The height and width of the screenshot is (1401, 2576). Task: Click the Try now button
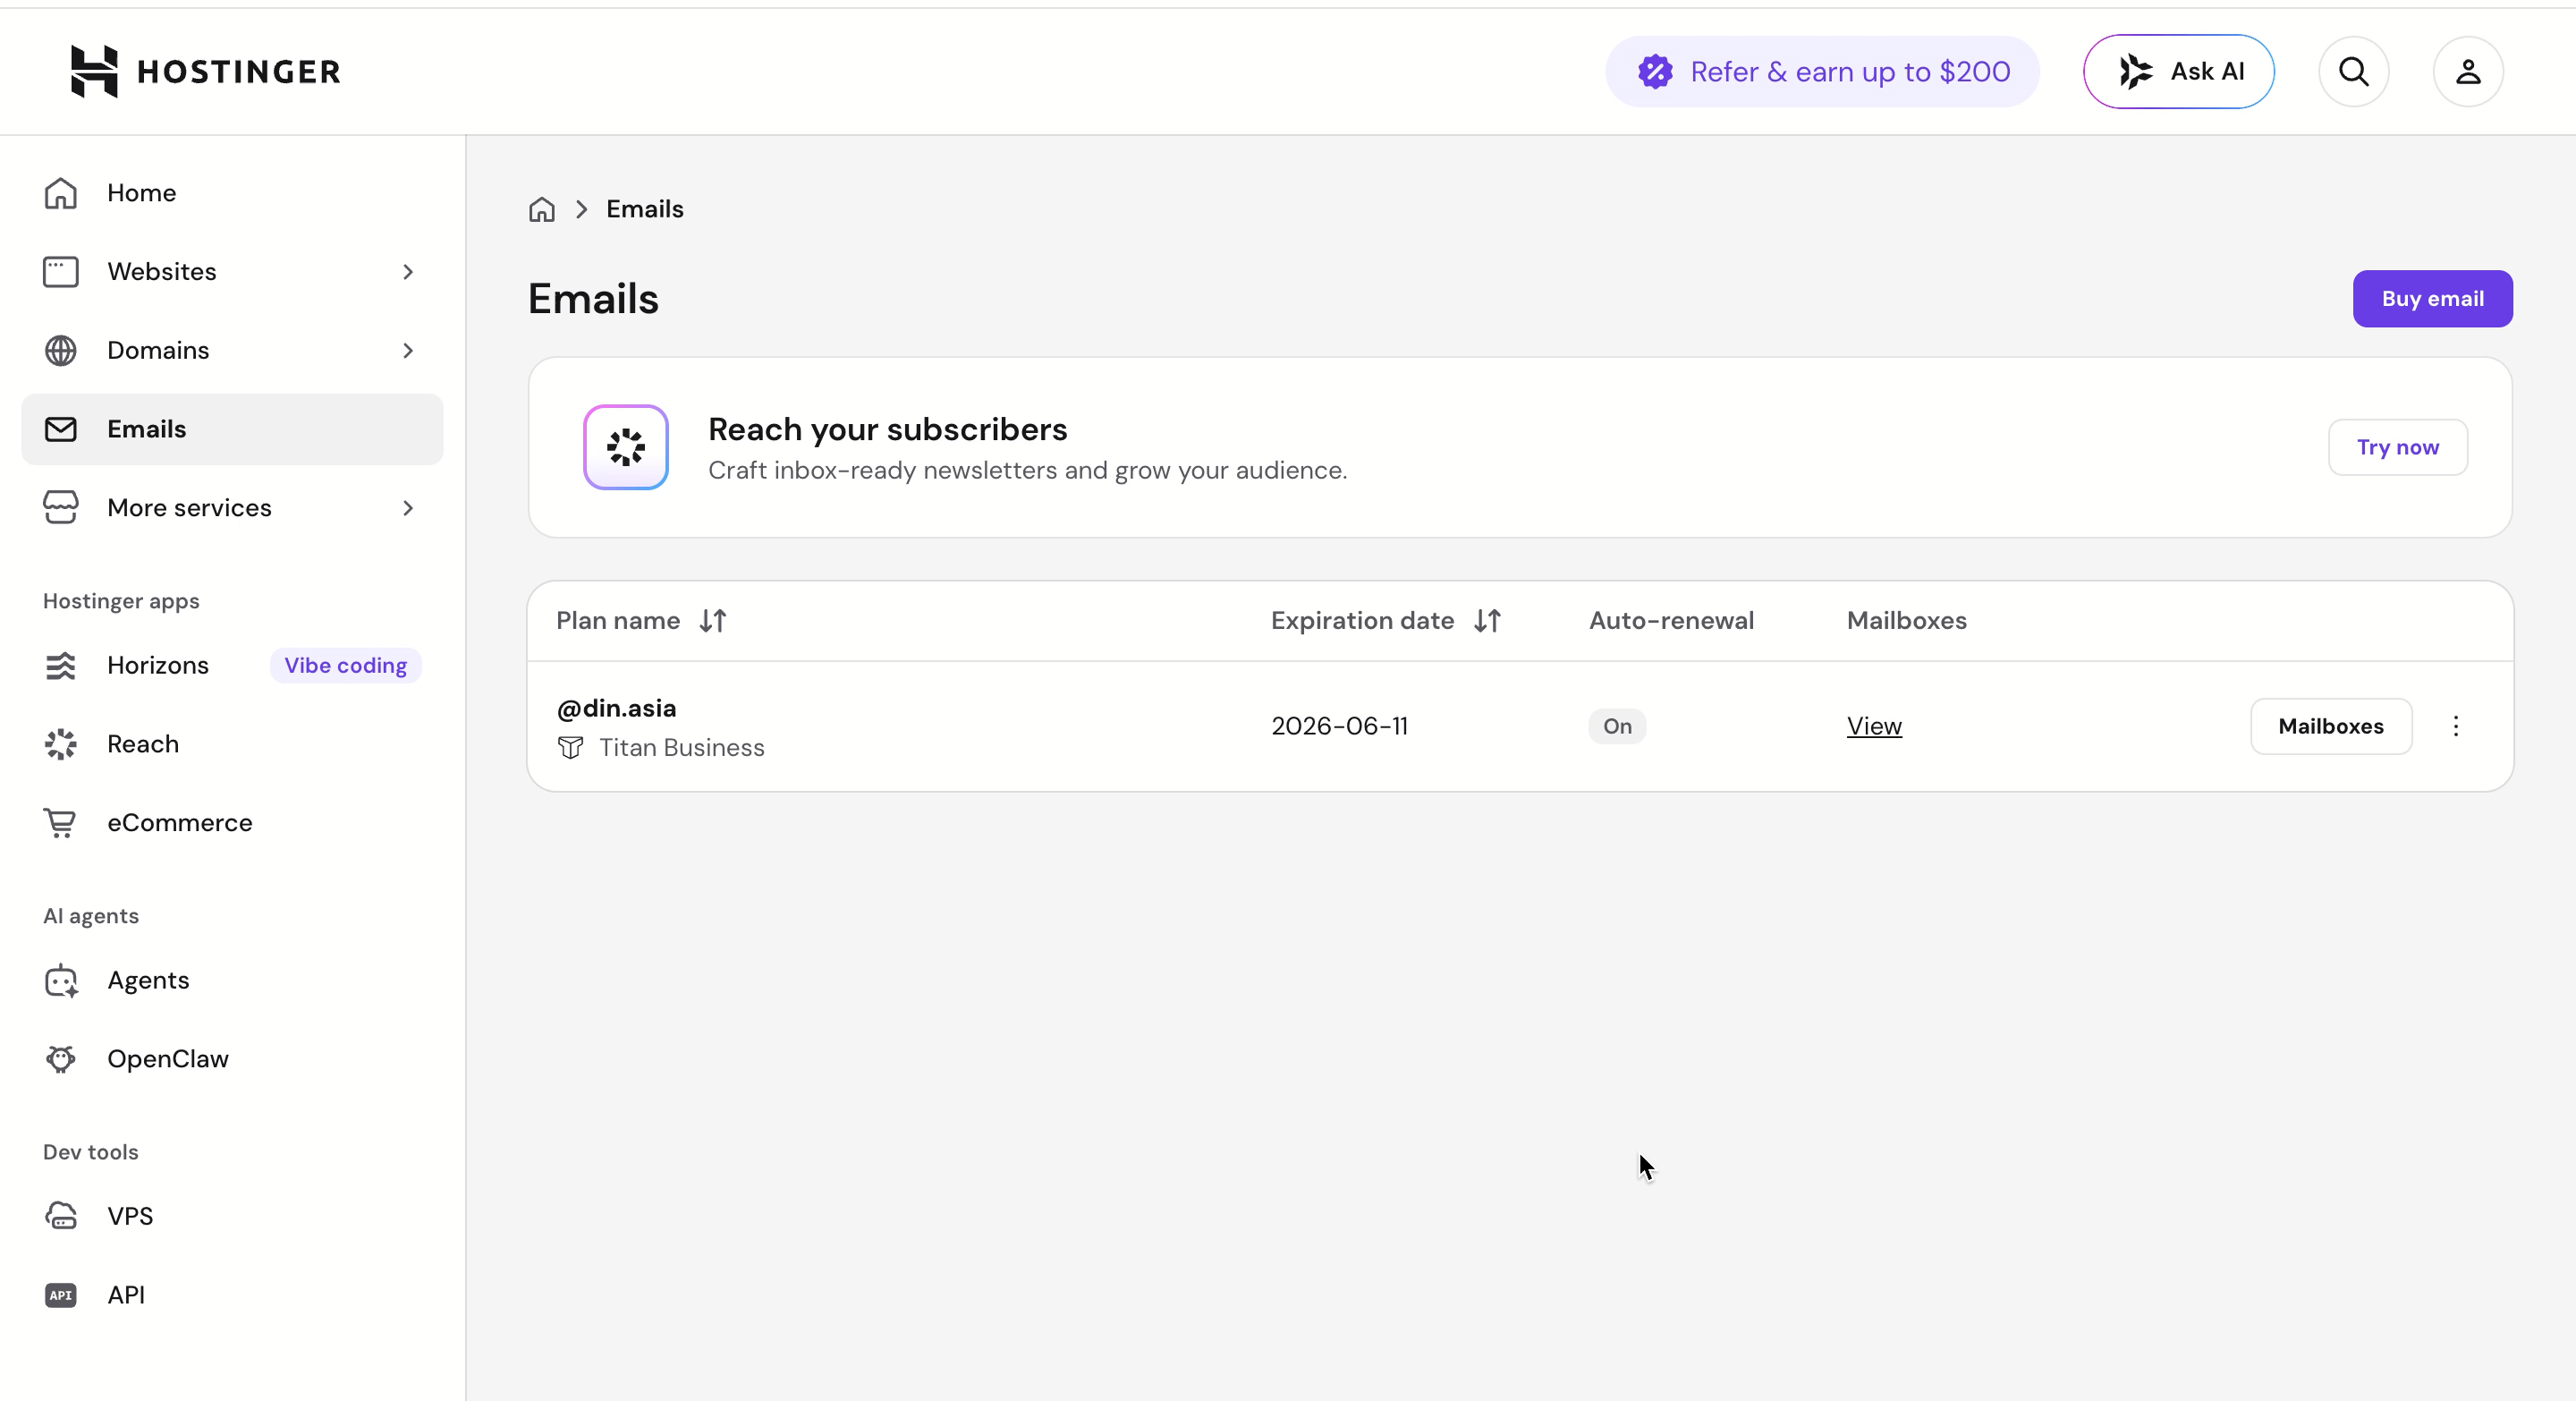(x=2397, y=447)
